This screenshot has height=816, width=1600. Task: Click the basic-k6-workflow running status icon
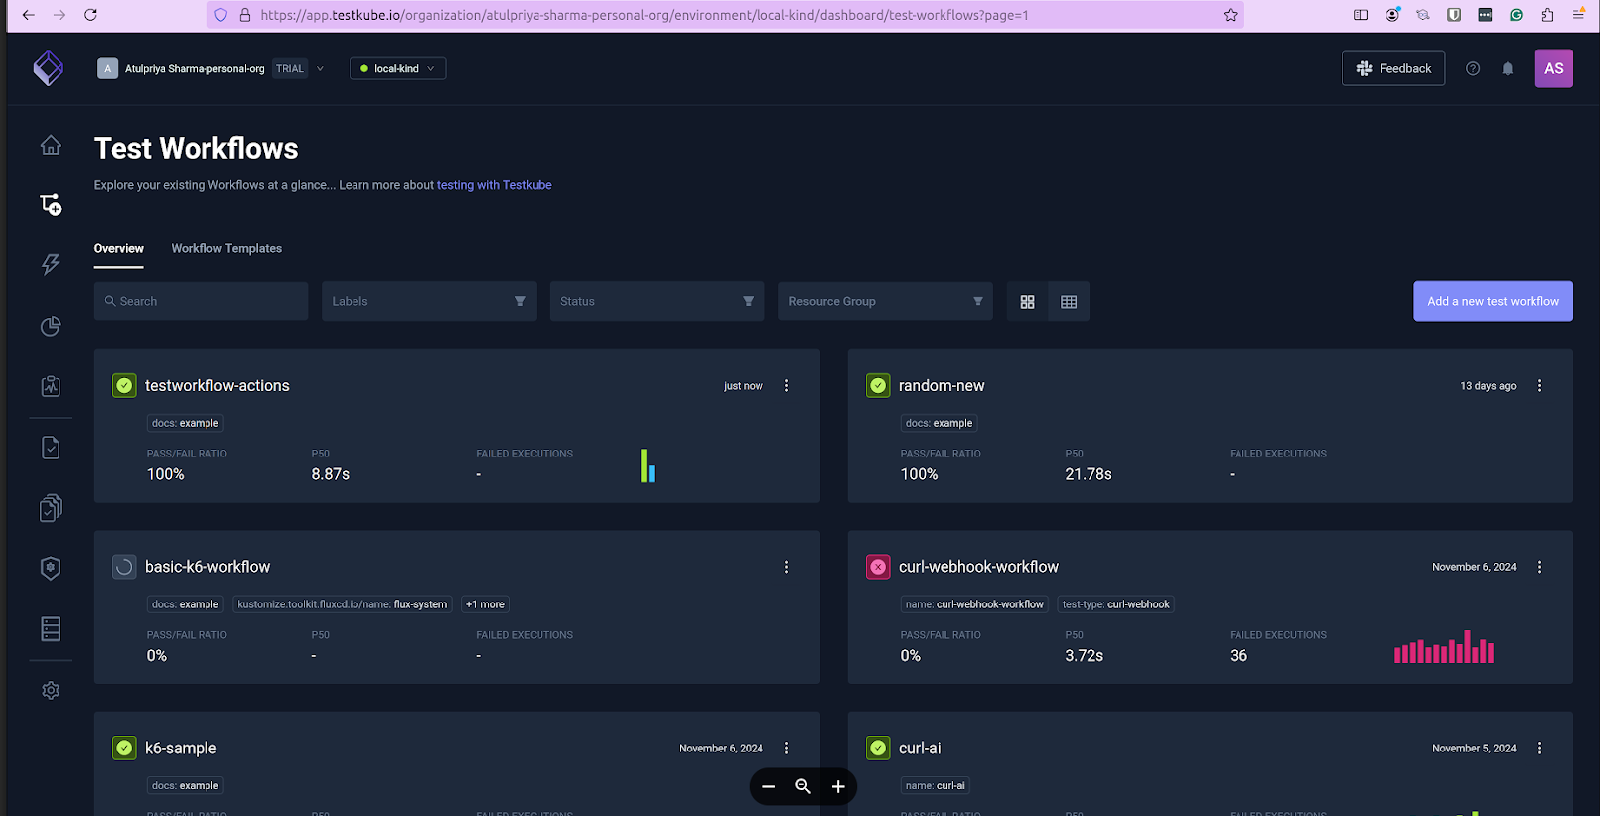[x=124, y=567]
